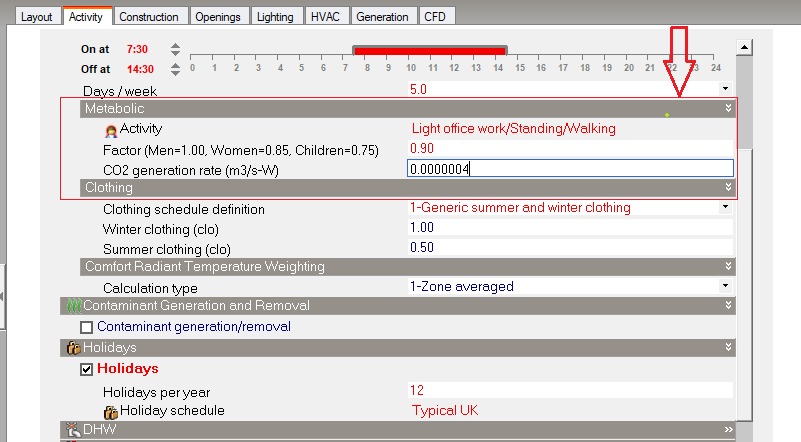Screen dimensions: 801x442
Task: Edit the Winter clothing value
Action: pyautogui.click(x=570, y=227)
